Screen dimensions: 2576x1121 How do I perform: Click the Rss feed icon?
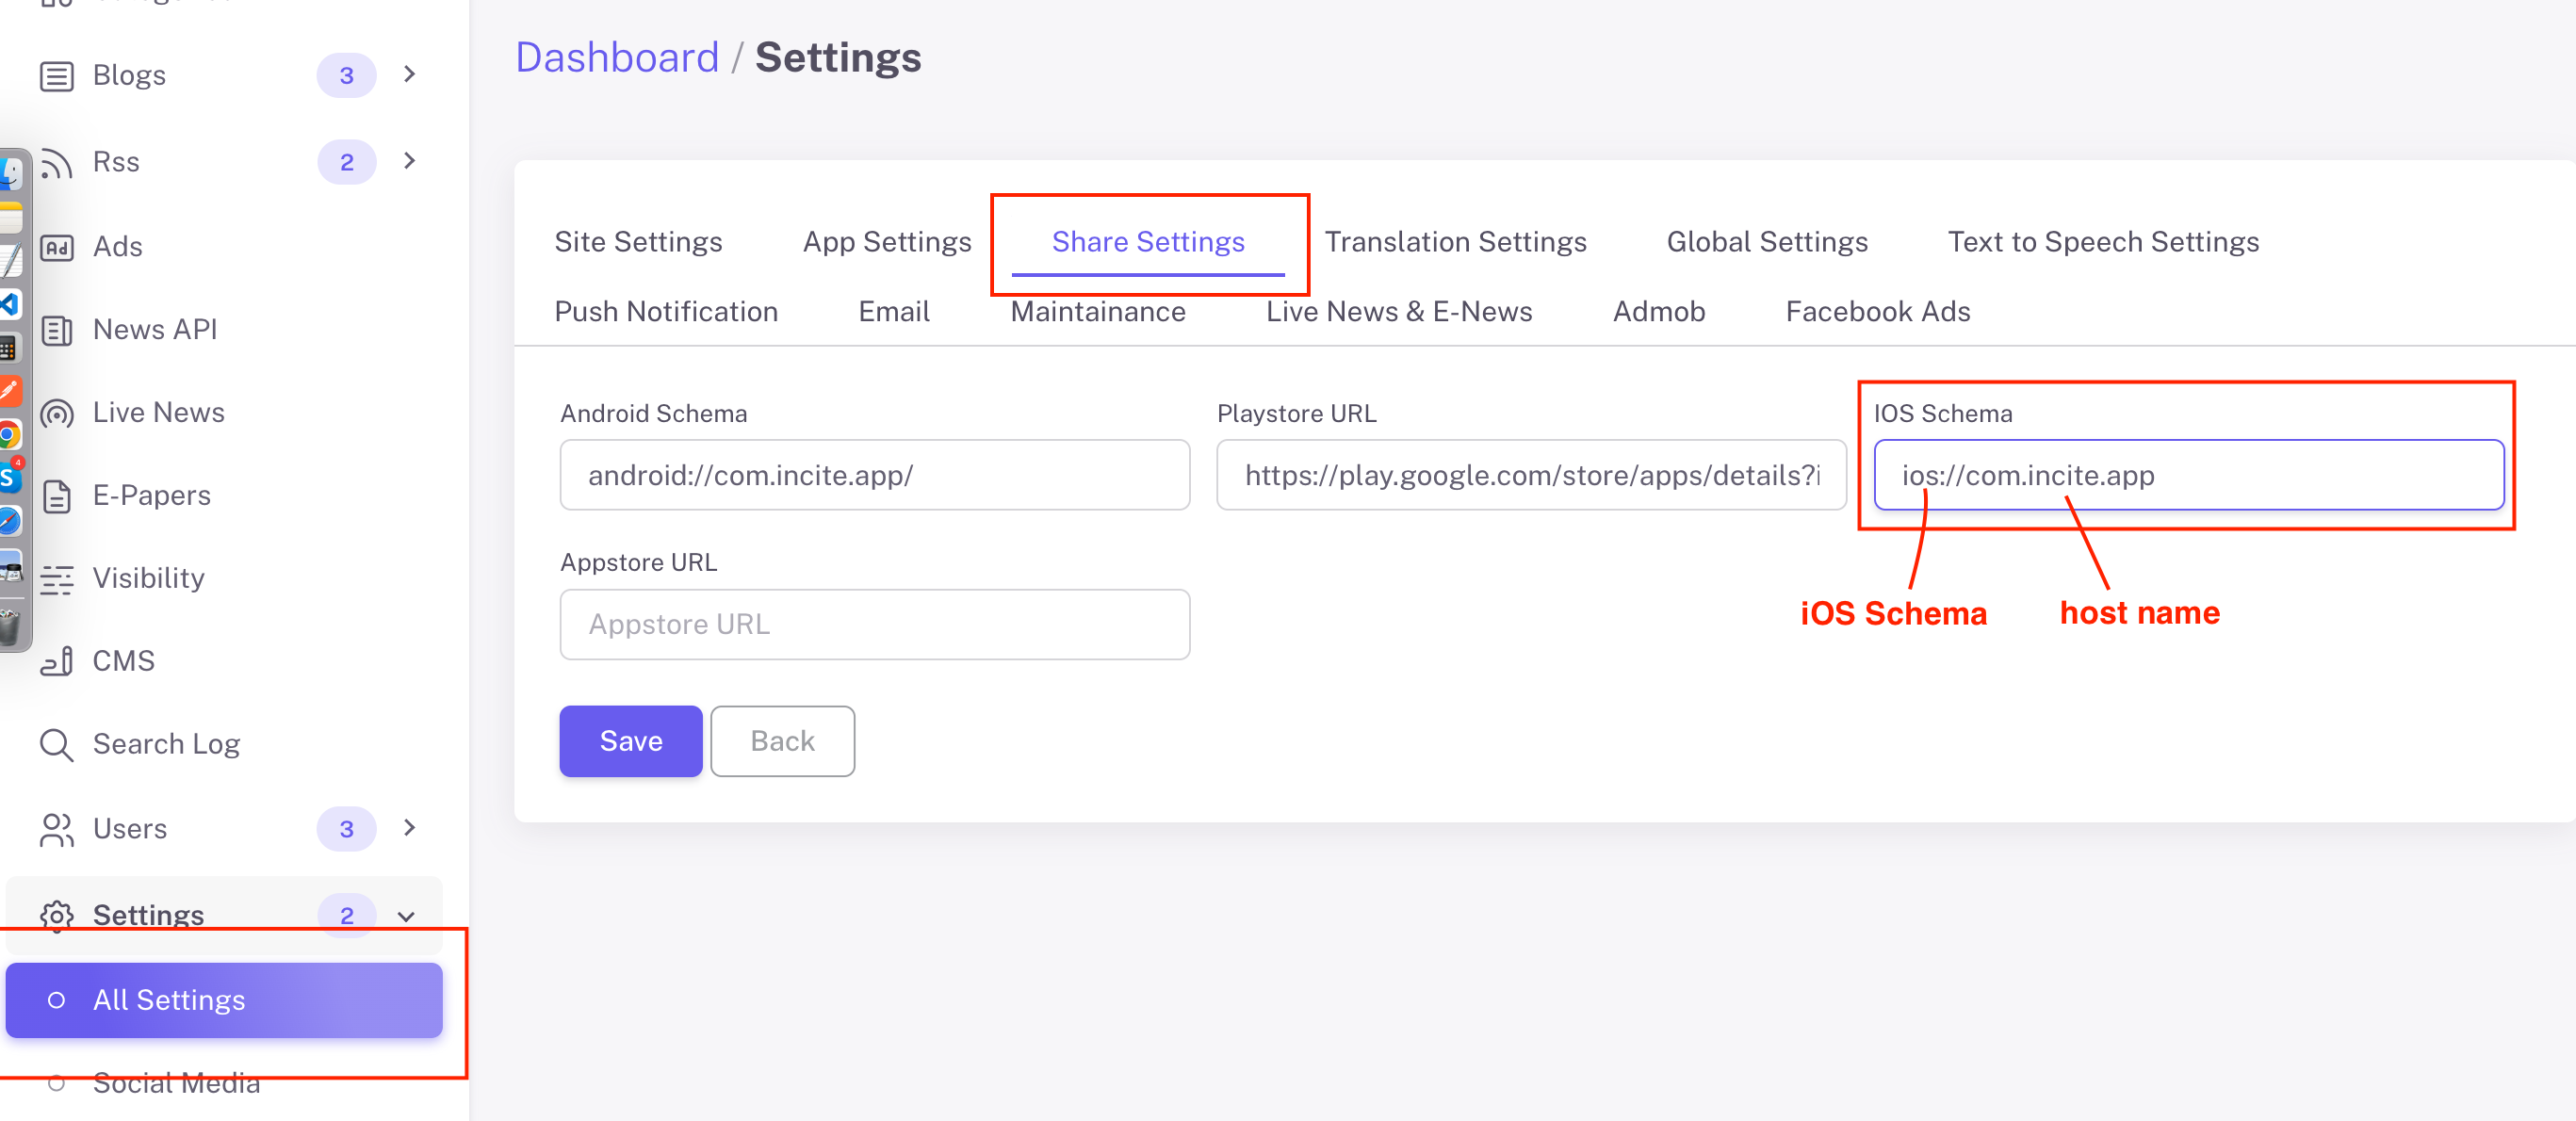(57, 162)
